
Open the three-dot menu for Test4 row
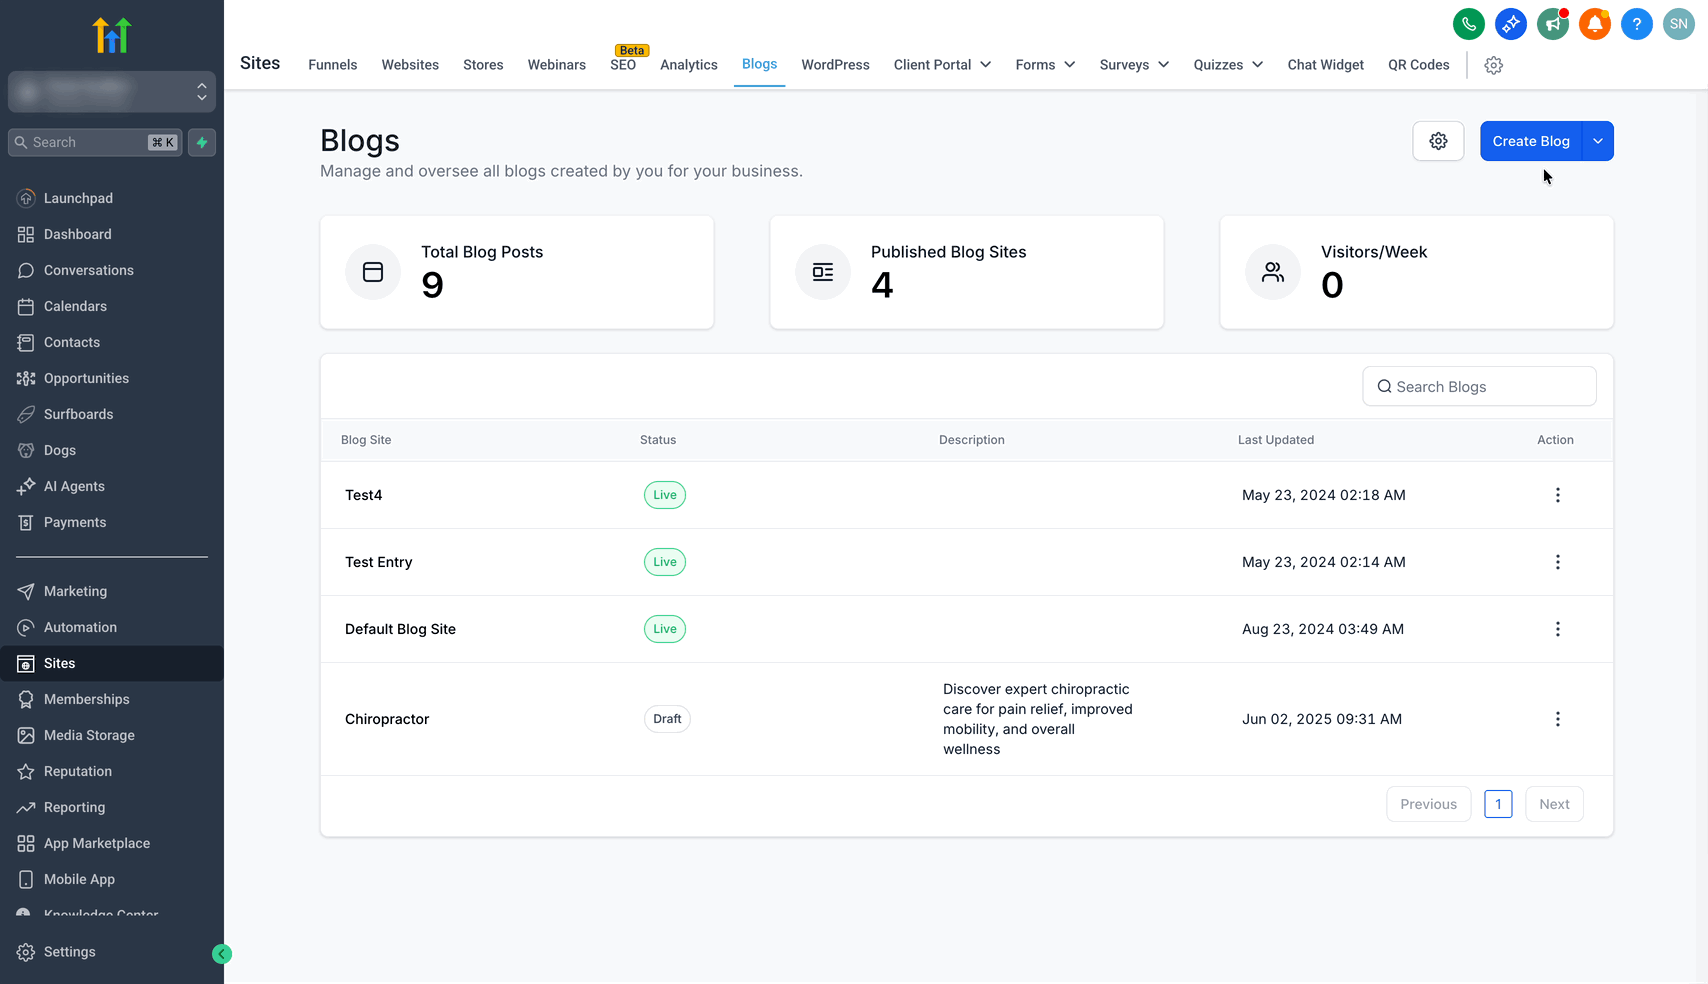click(1557, 495)
